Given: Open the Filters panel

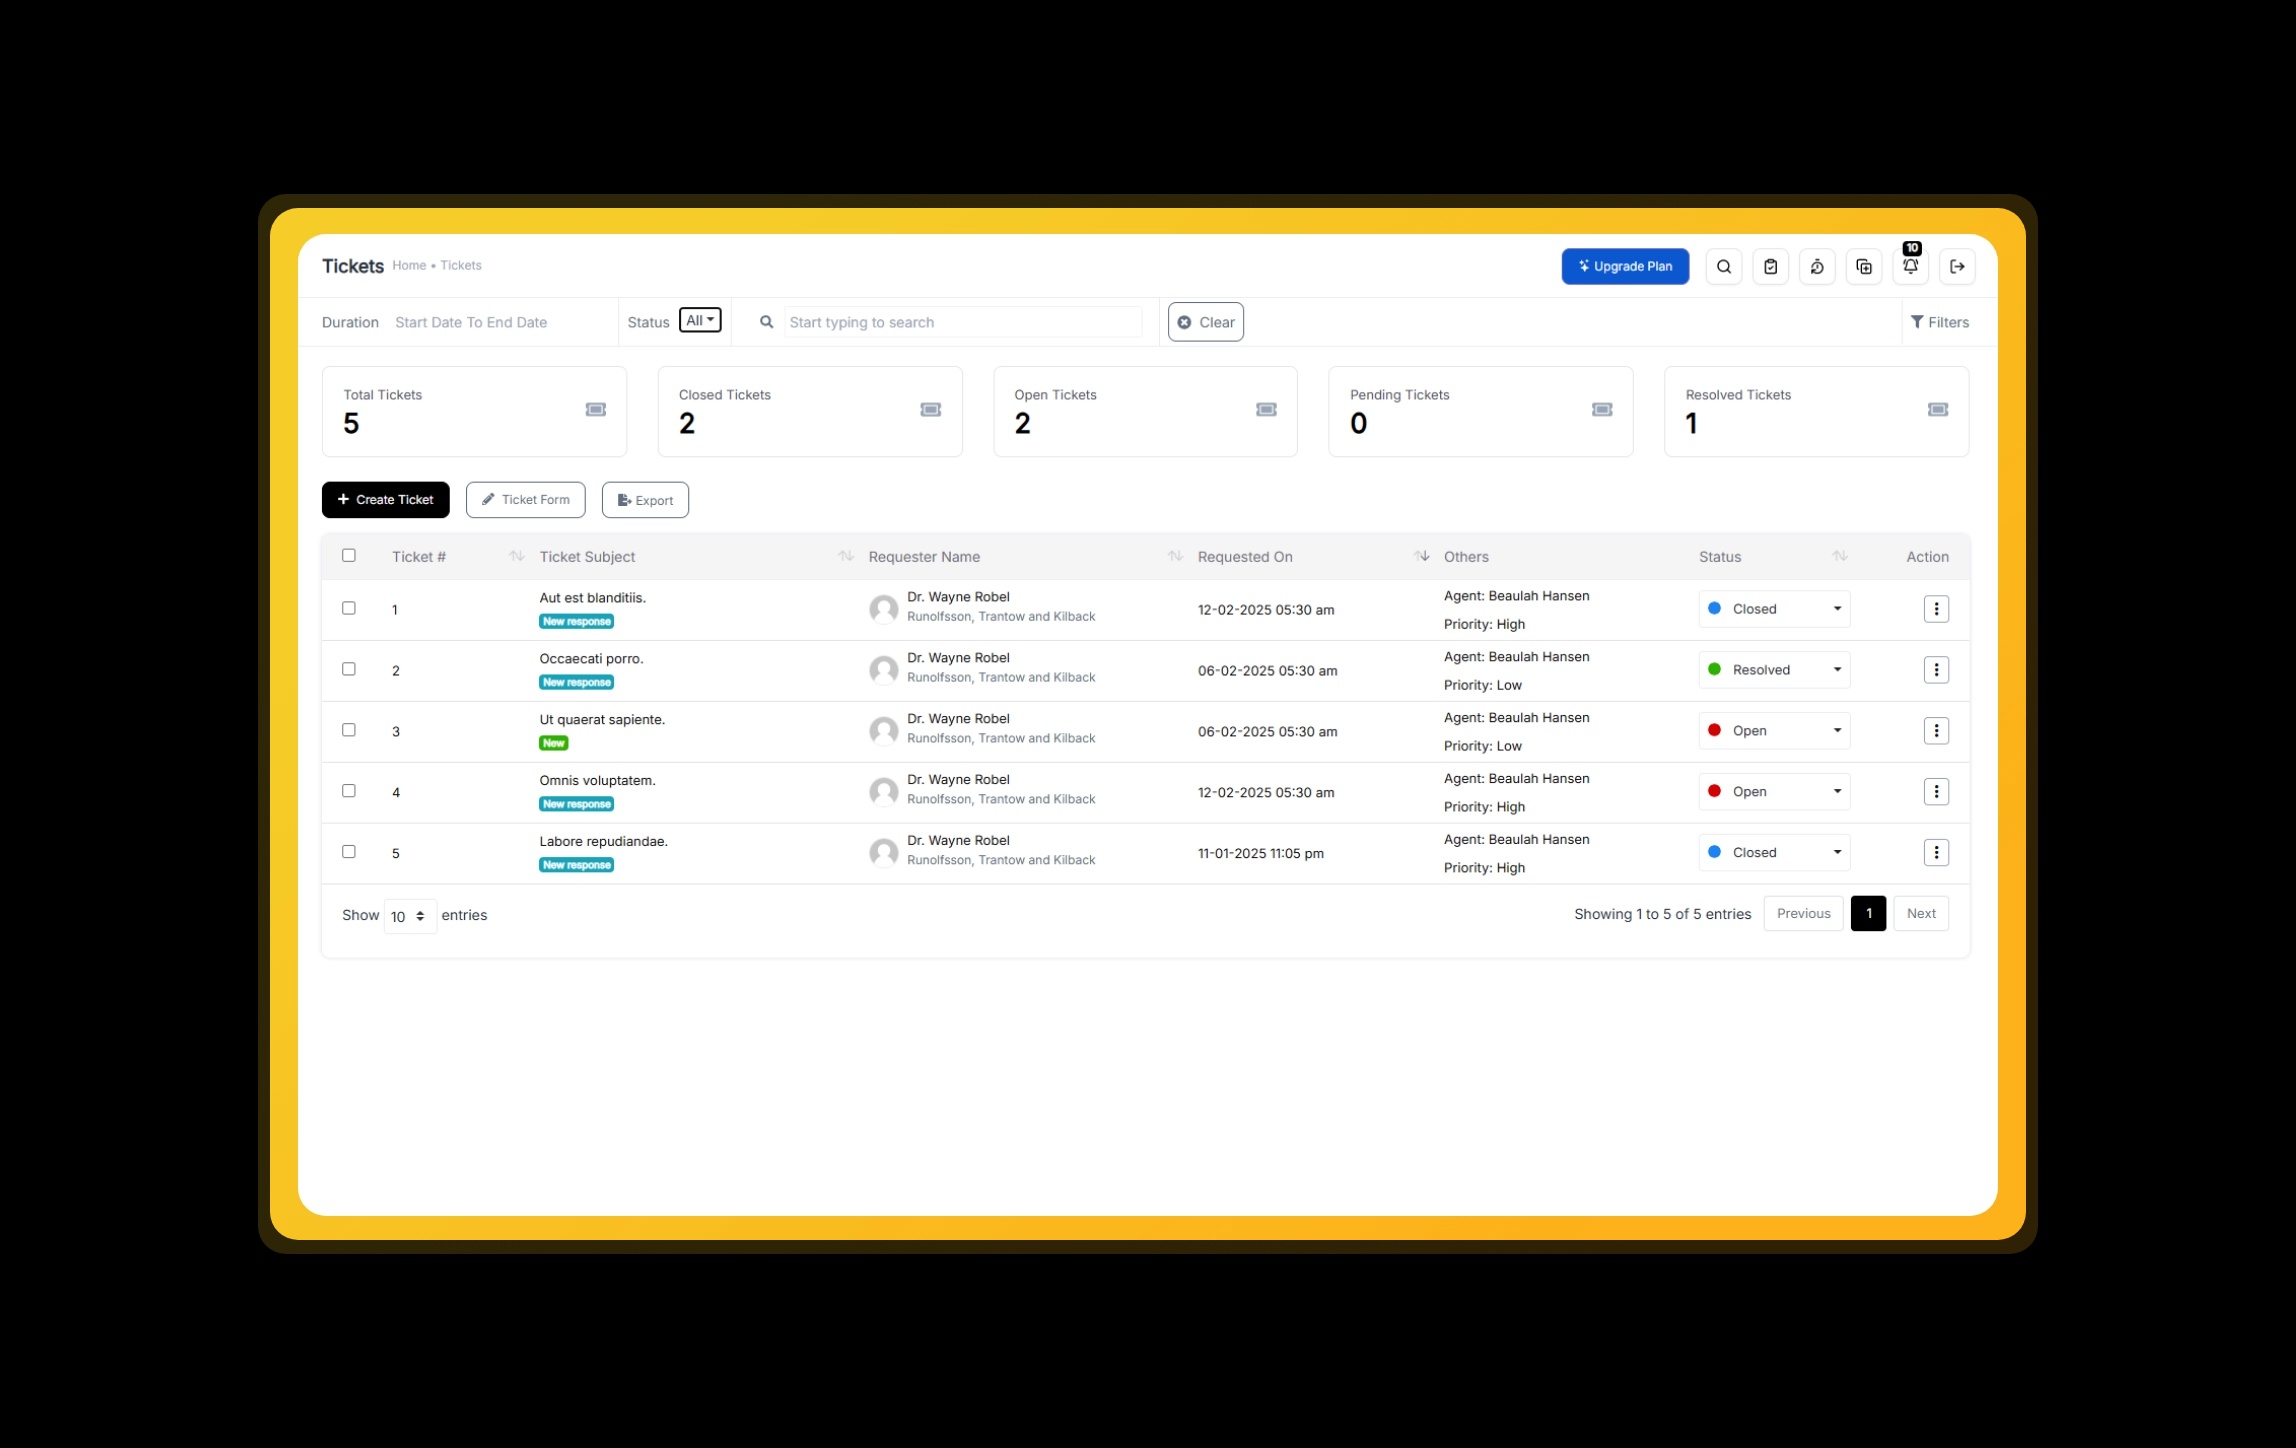Looking at the screenshot, I should click(1939, 322).
